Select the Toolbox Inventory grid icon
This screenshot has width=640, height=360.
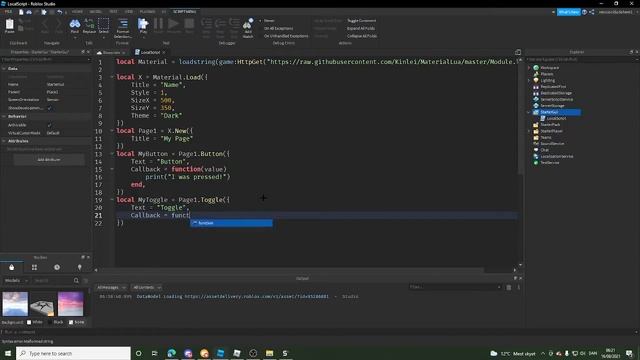34,267
